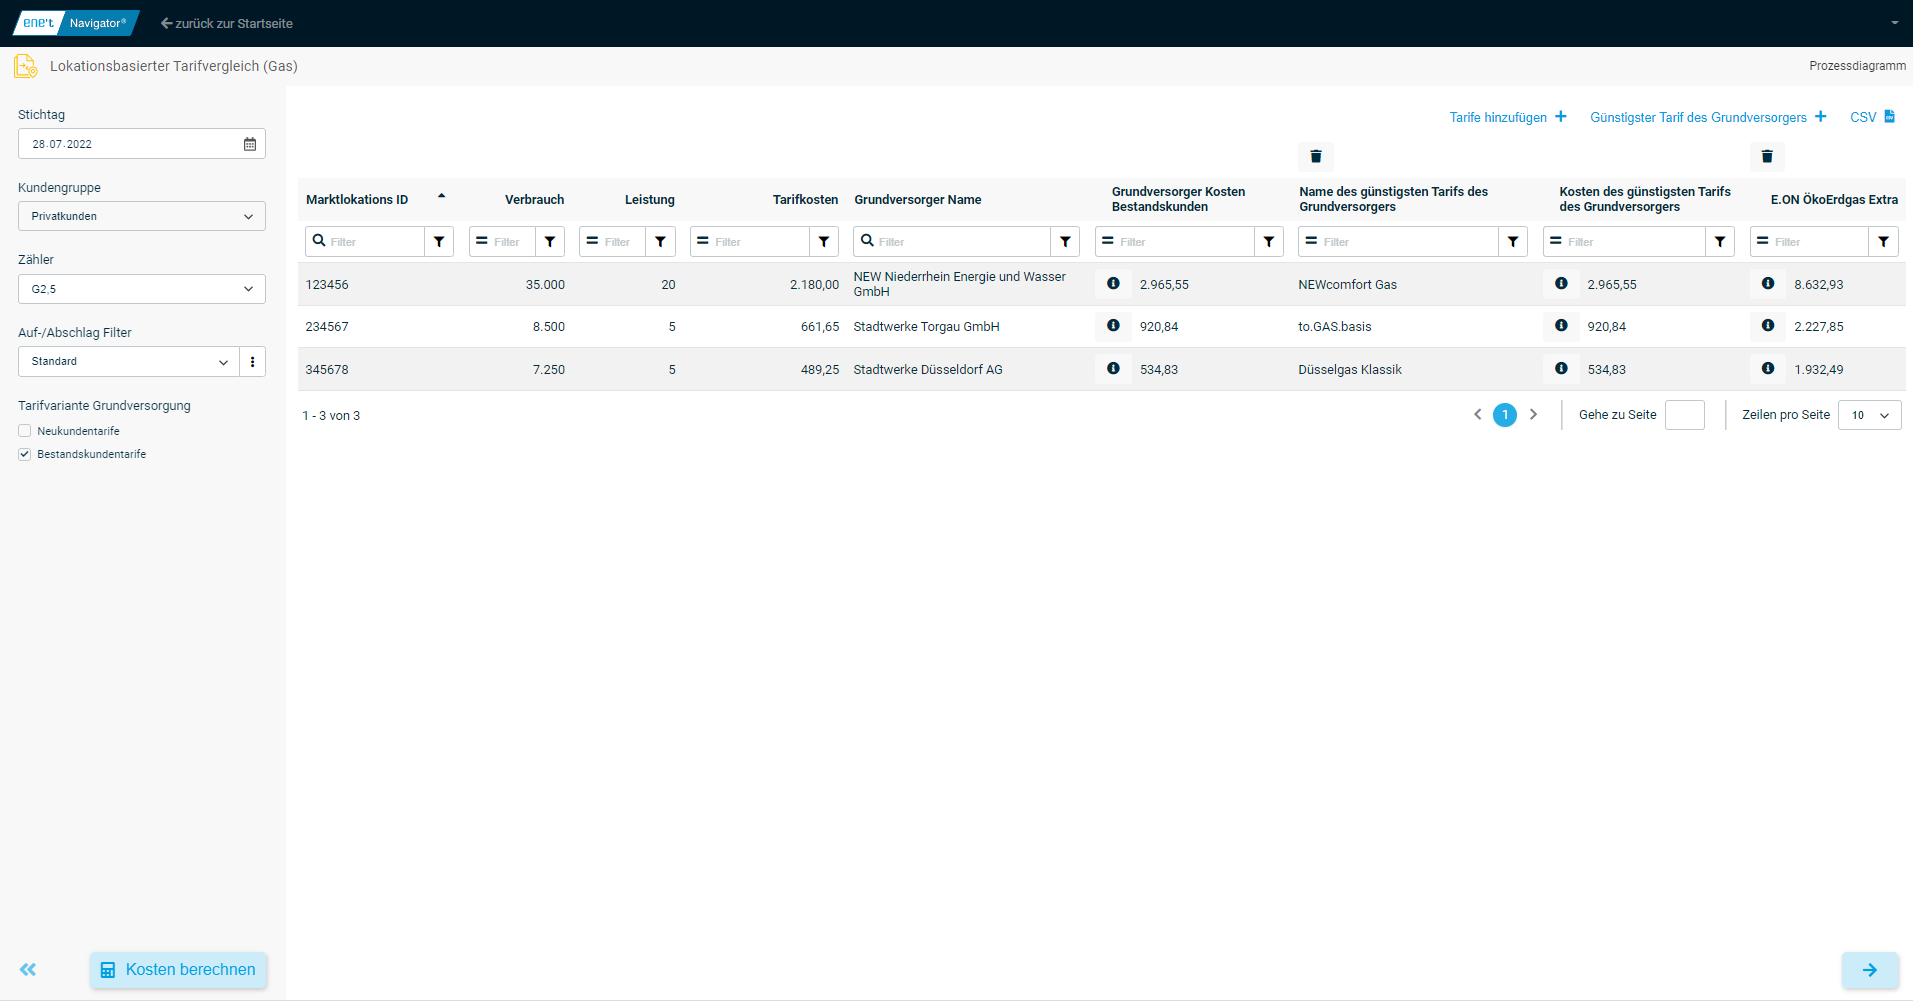
Task: Collapse the sidebar with double-chevron icon
Action: (x=28, y=969)
